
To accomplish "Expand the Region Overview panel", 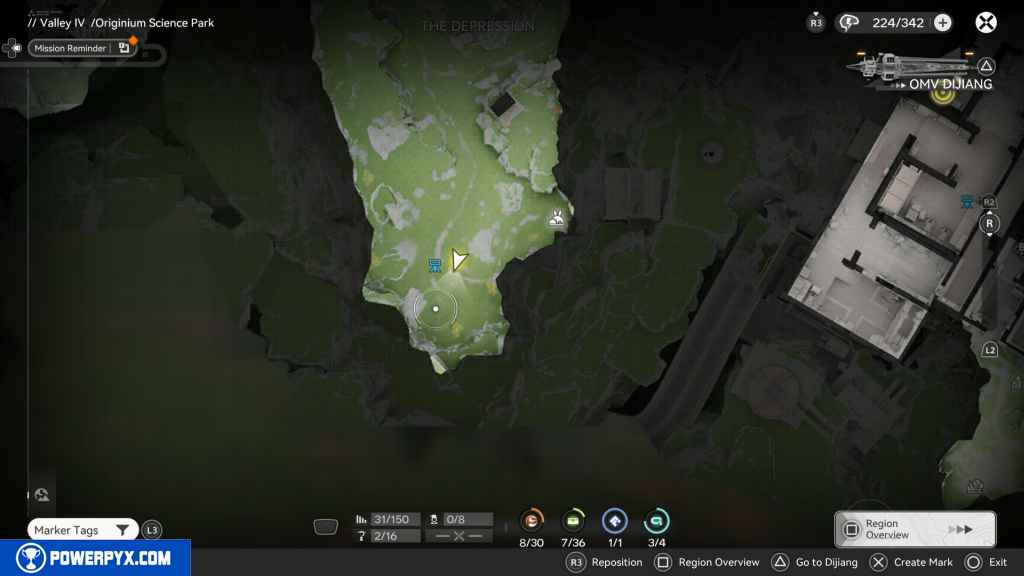I will pyautogui.click(x=914, y=529).
